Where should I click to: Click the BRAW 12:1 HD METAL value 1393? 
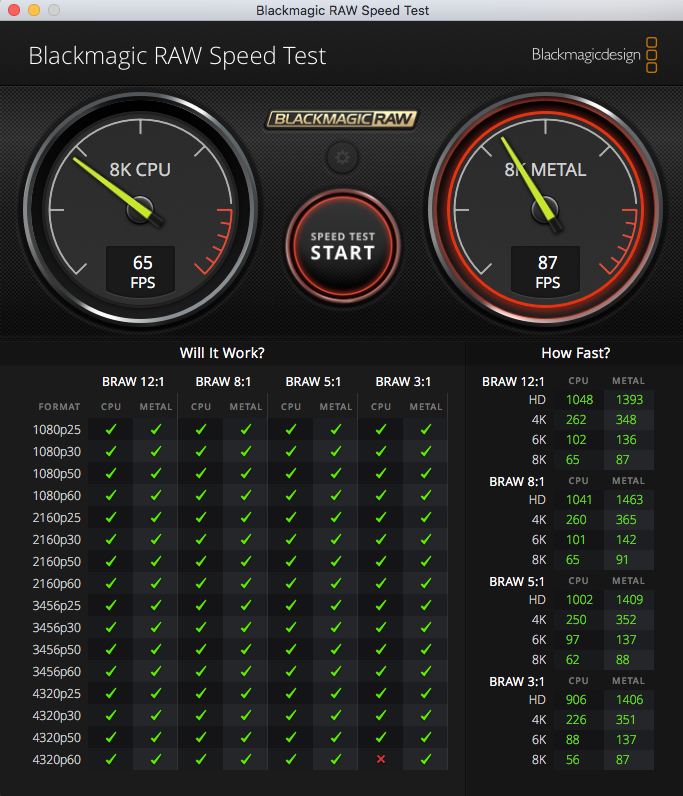pyautogui.click(x=630, y=400)
